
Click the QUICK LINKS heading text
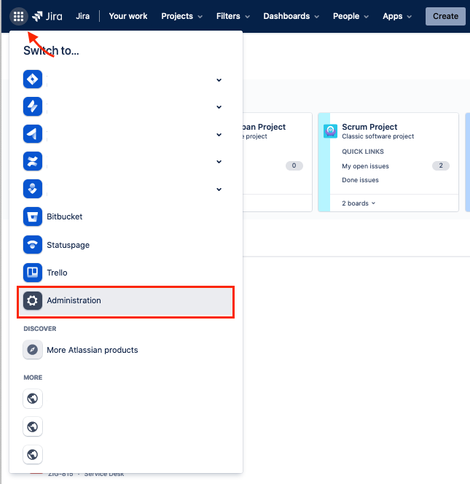coord(363,152)
